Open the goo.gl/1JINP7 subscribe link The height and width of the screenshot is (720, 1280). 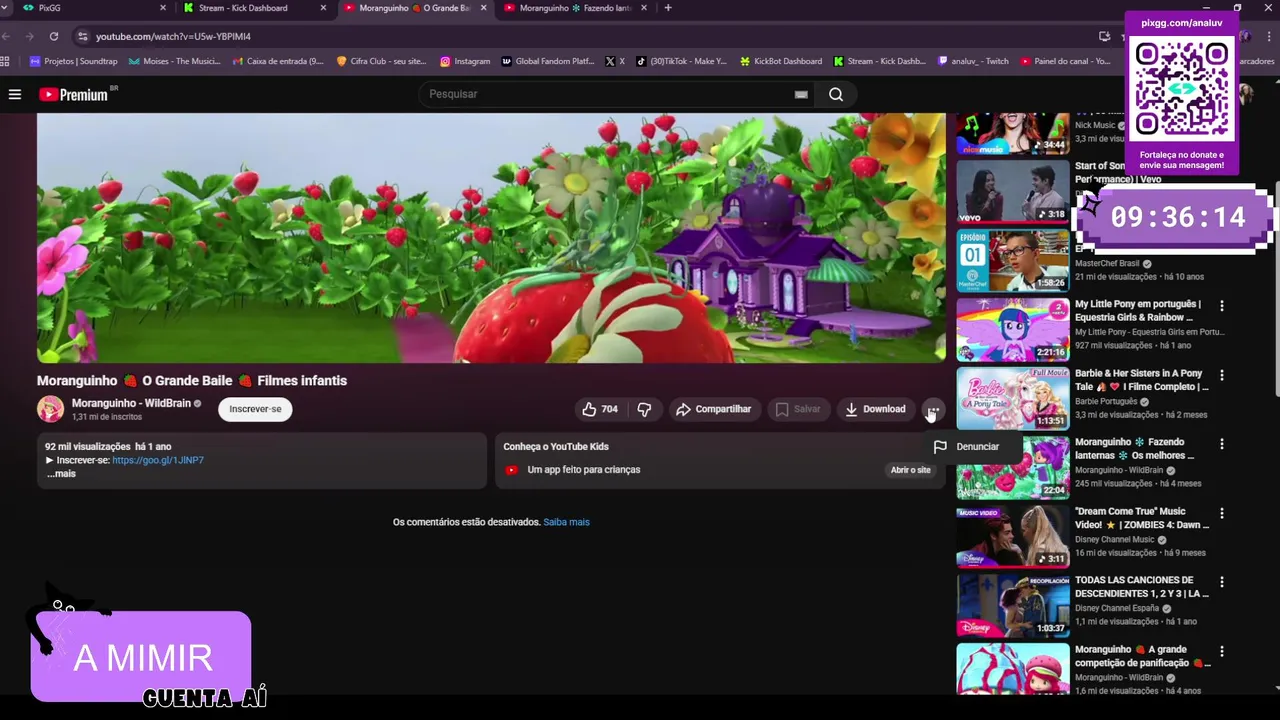tap(158, 460)
